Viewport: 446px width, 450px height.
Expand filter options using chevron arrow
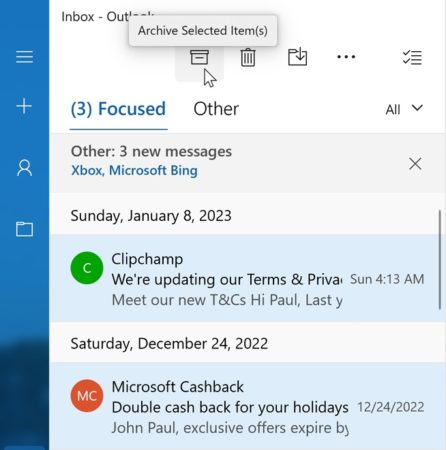(417, 108)
